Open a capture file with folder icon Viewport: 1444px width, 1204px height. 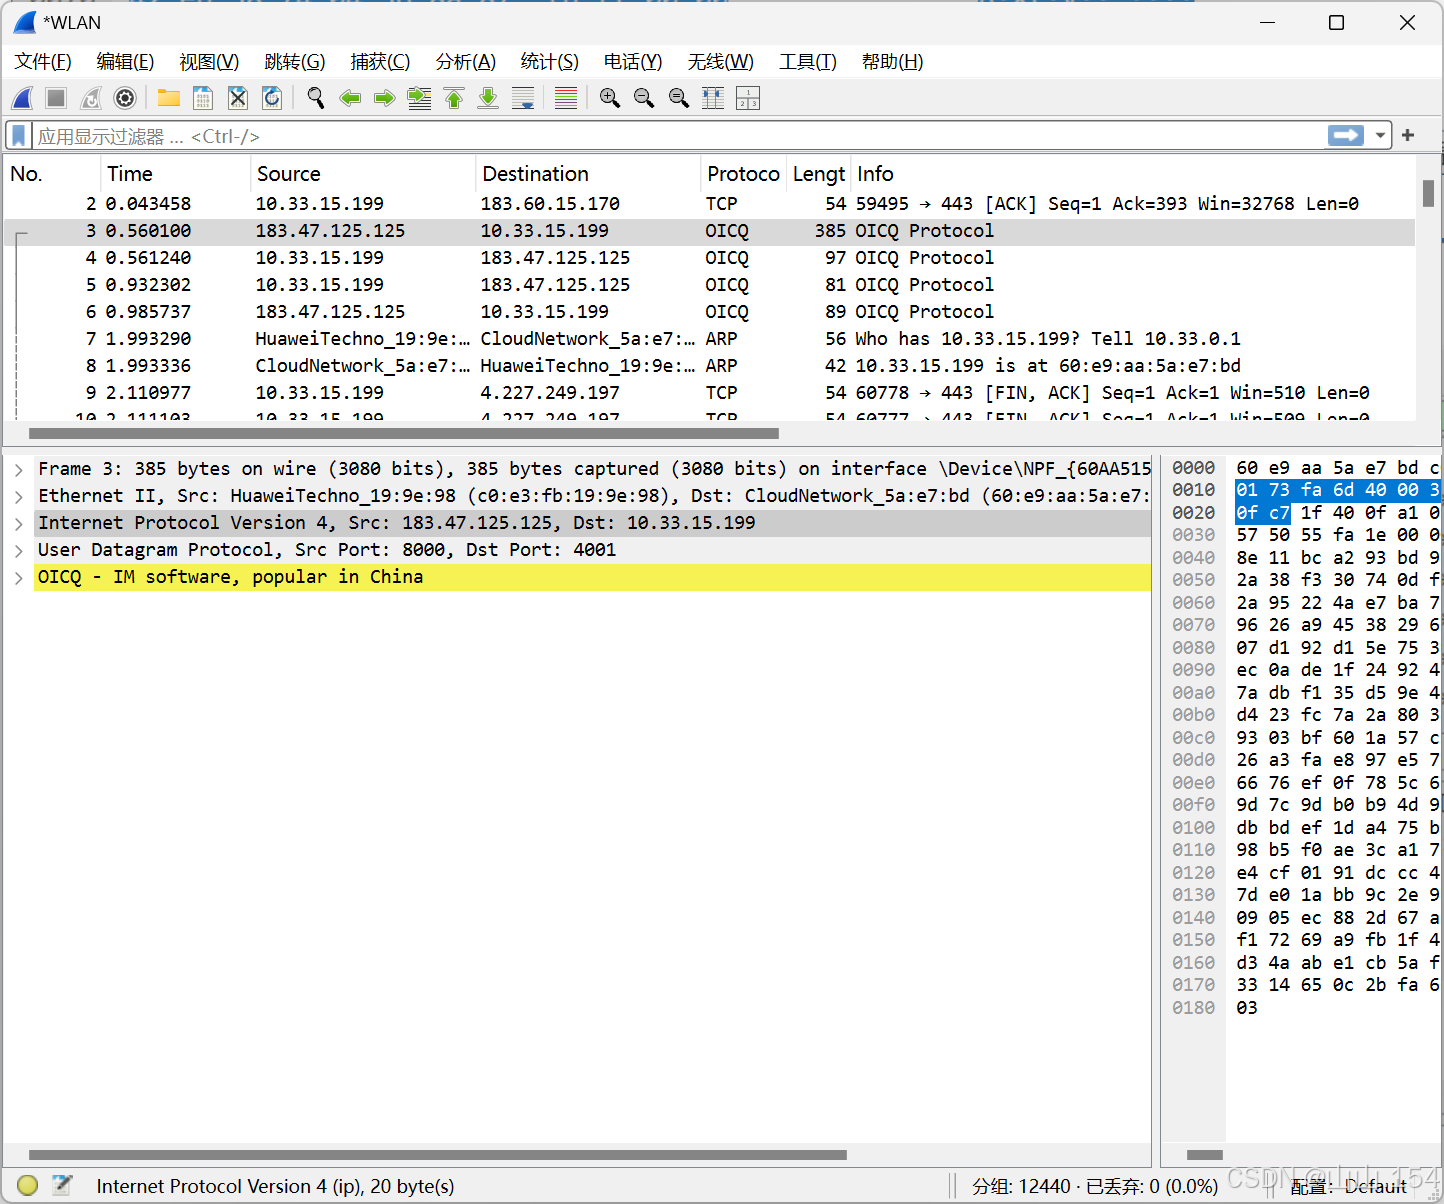point(168,98)
